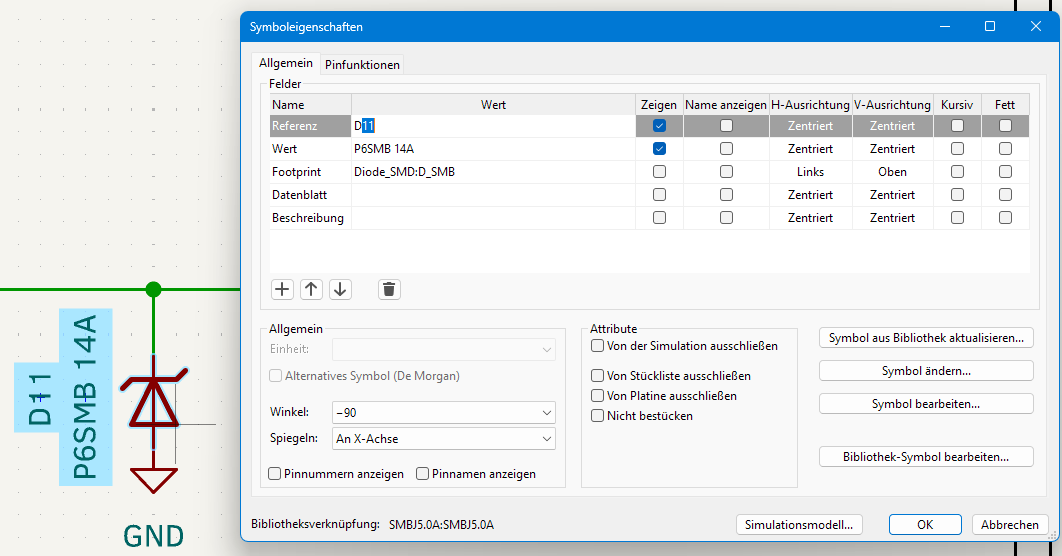Open H-Ausrichtung dropdown for Footprint row
The height and width of the screenshot is (556, 1062).
(x=810, y=172)
